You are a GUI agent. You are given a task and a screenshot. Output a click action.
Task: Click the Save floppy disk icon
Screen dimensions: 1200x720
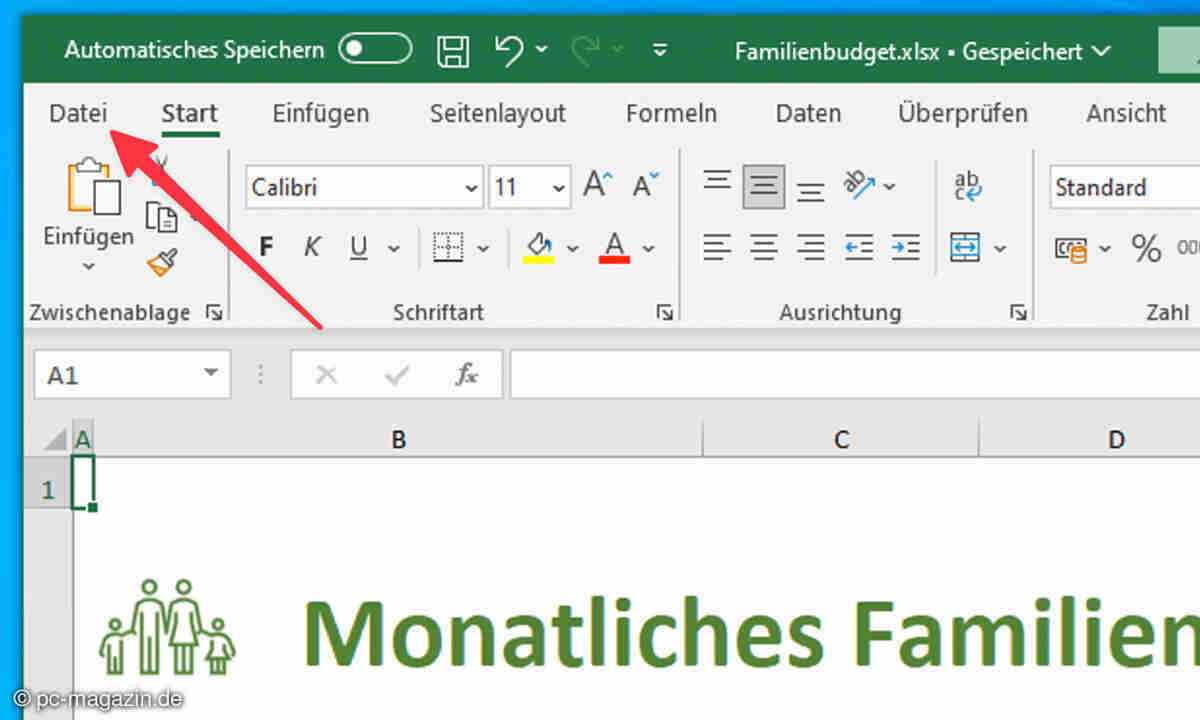tap(454, 50)
